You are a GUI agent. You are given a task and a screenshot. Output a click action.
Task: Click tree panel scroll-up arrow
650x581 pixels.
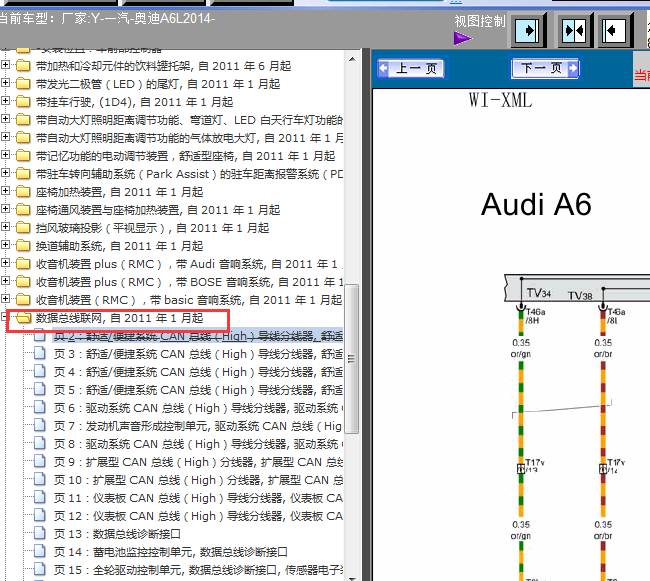352,59
